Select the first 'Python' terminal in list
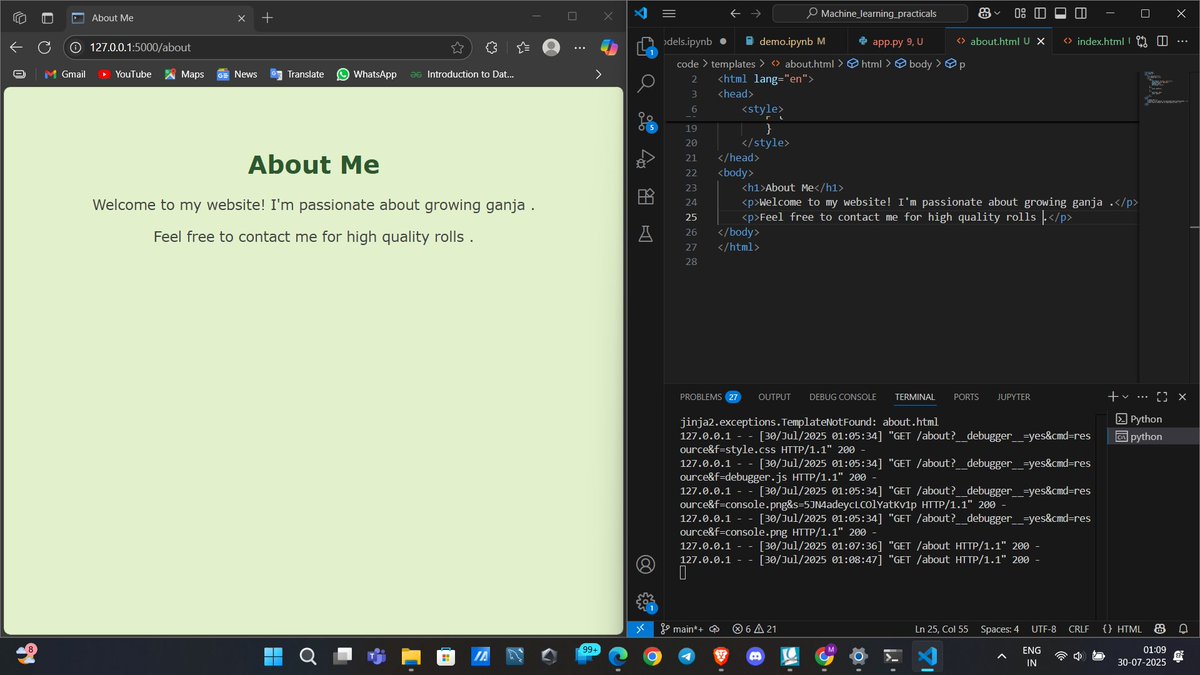 point(1152,419)
